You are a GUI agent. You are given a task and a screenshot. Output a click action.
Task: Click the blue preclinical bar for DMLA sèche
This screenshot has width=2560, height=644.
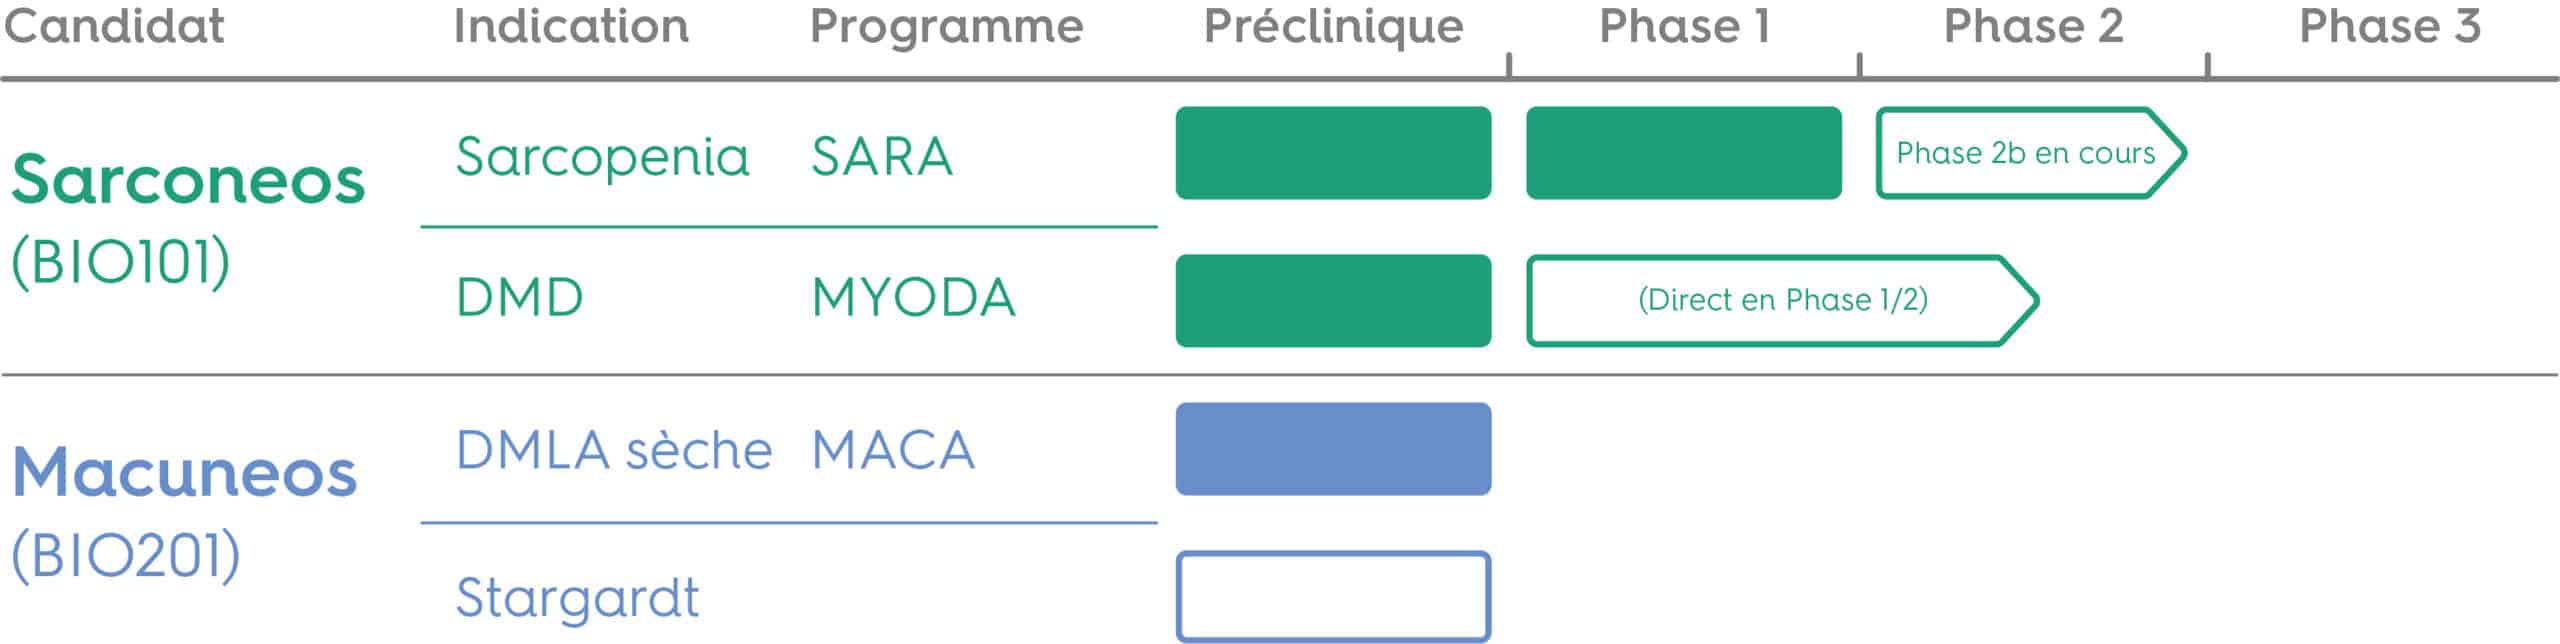pos(1333,449)
